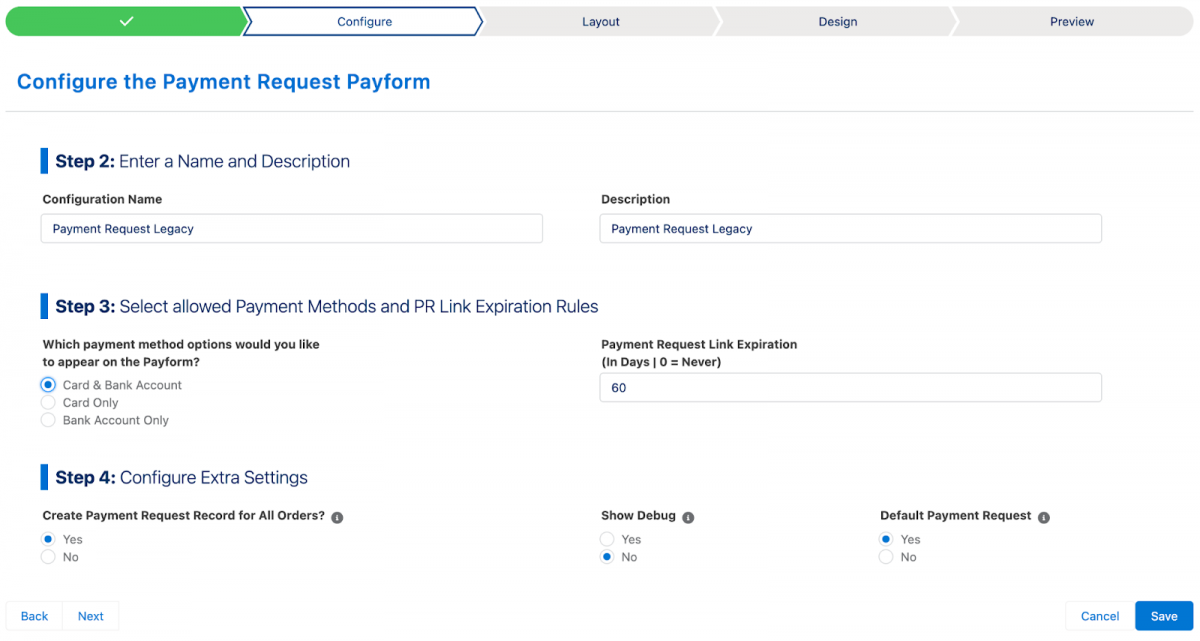Click the Payment Request Link Expiration field
Viewport: 1200px width, 641px height.
click(850, 387)
